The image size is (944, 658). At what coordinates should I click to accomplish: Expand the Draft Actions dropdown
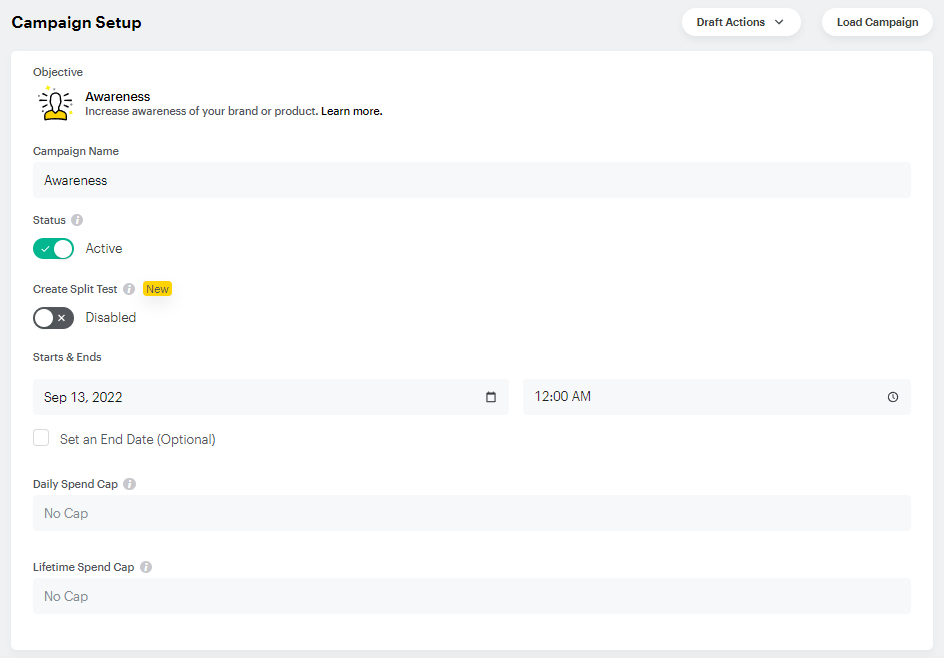coord(741,22)
